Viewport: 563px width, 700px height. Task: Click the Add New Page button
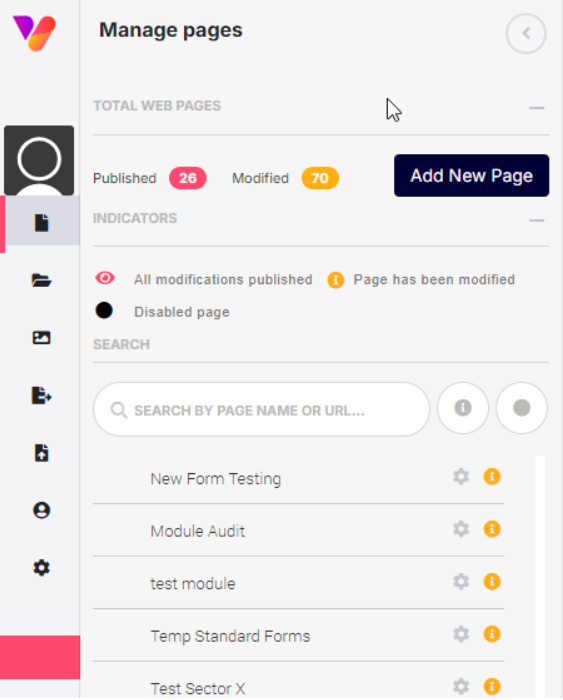[x=471, y=175]
